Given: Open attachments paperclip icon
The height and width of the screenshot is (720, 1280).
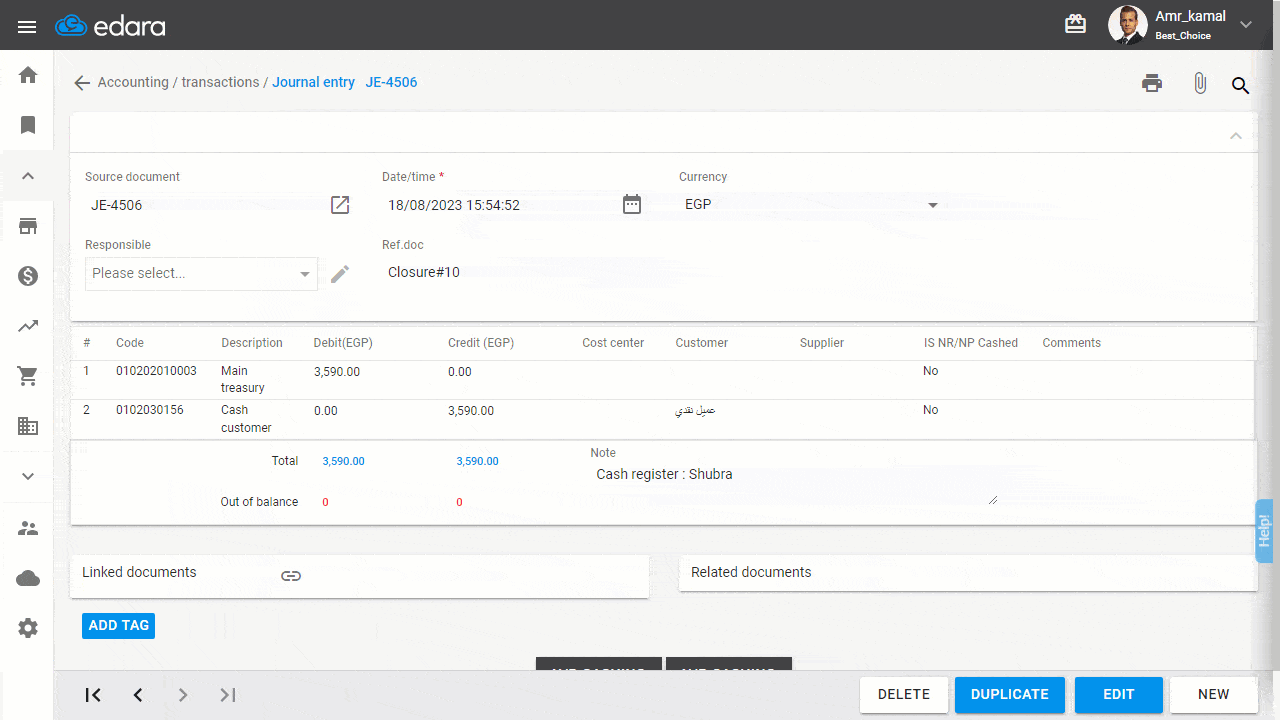Looking at the screenshot, I should pos(1200,84).
